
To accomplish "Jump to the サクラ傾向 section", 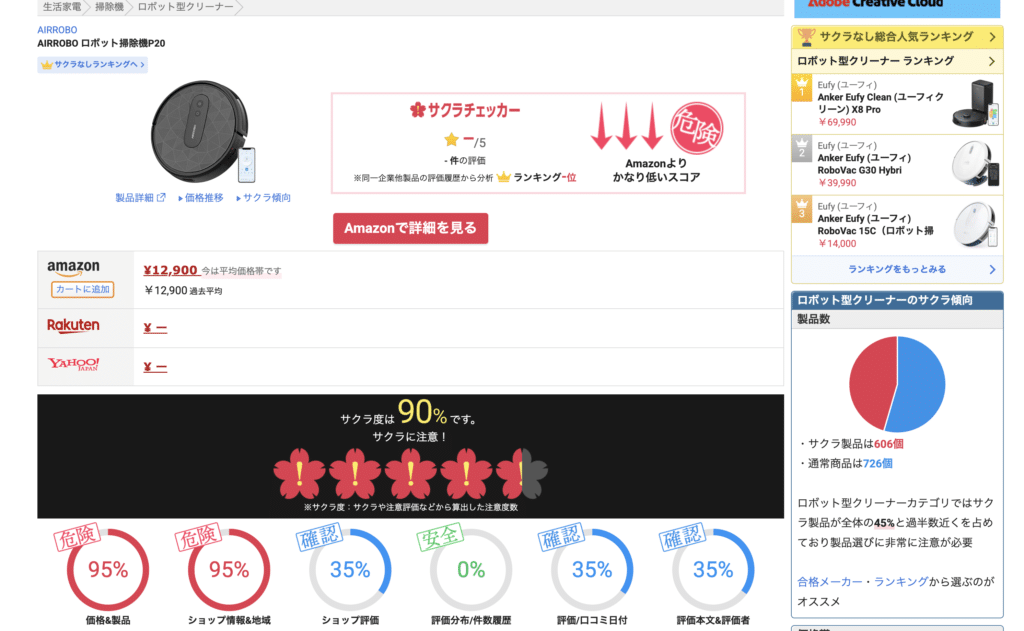I will click(x=266, y=198).
